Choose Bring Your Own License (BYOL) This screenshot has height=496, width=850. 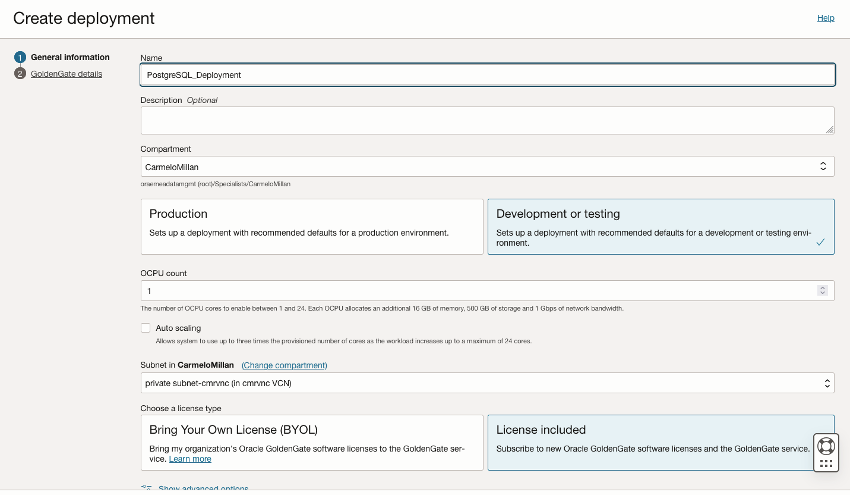coord(311,443)
